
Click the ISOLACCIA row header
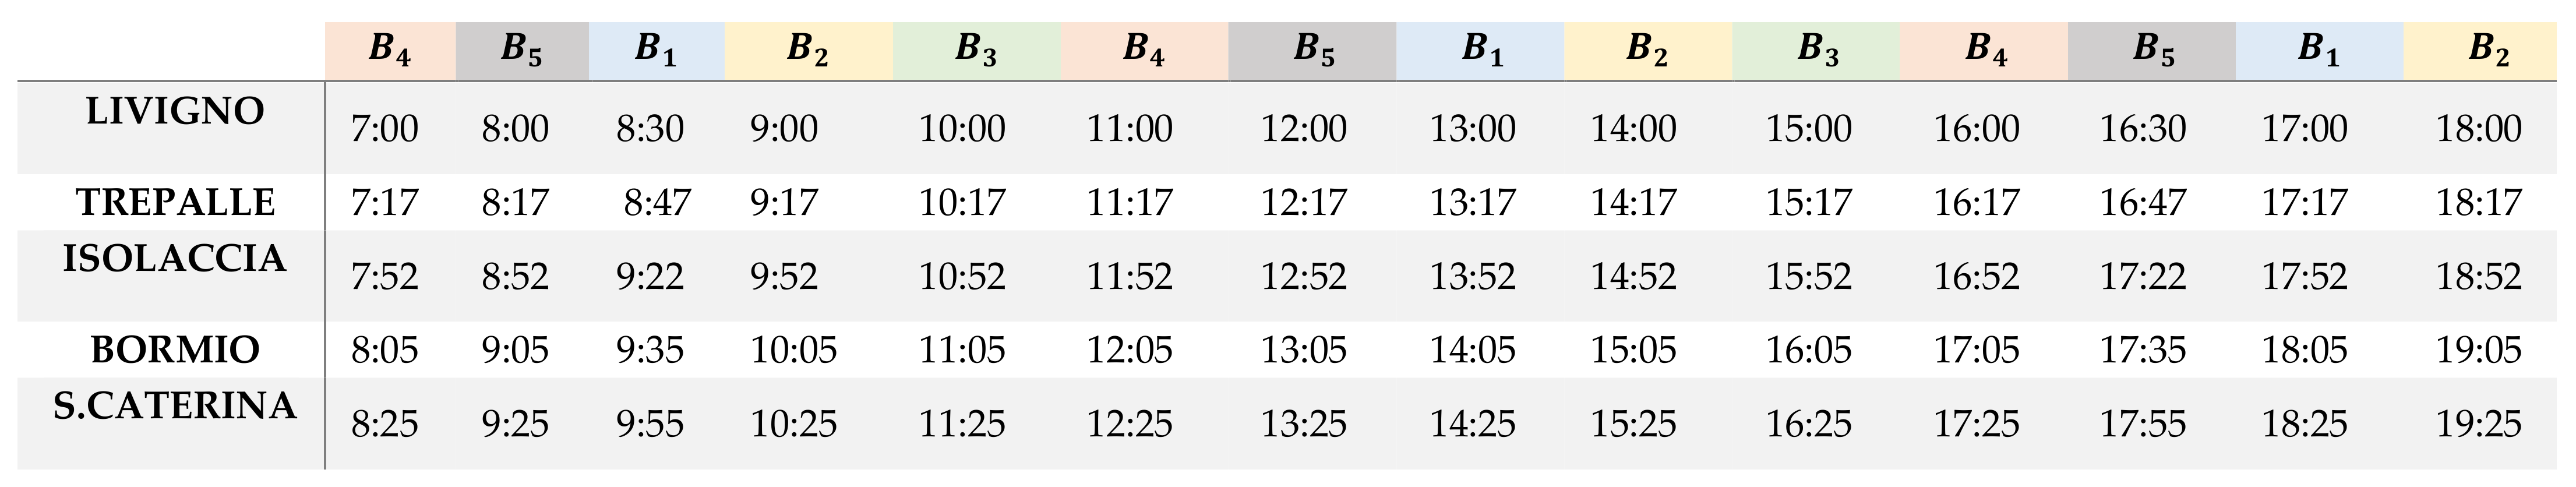pos(175,259)
